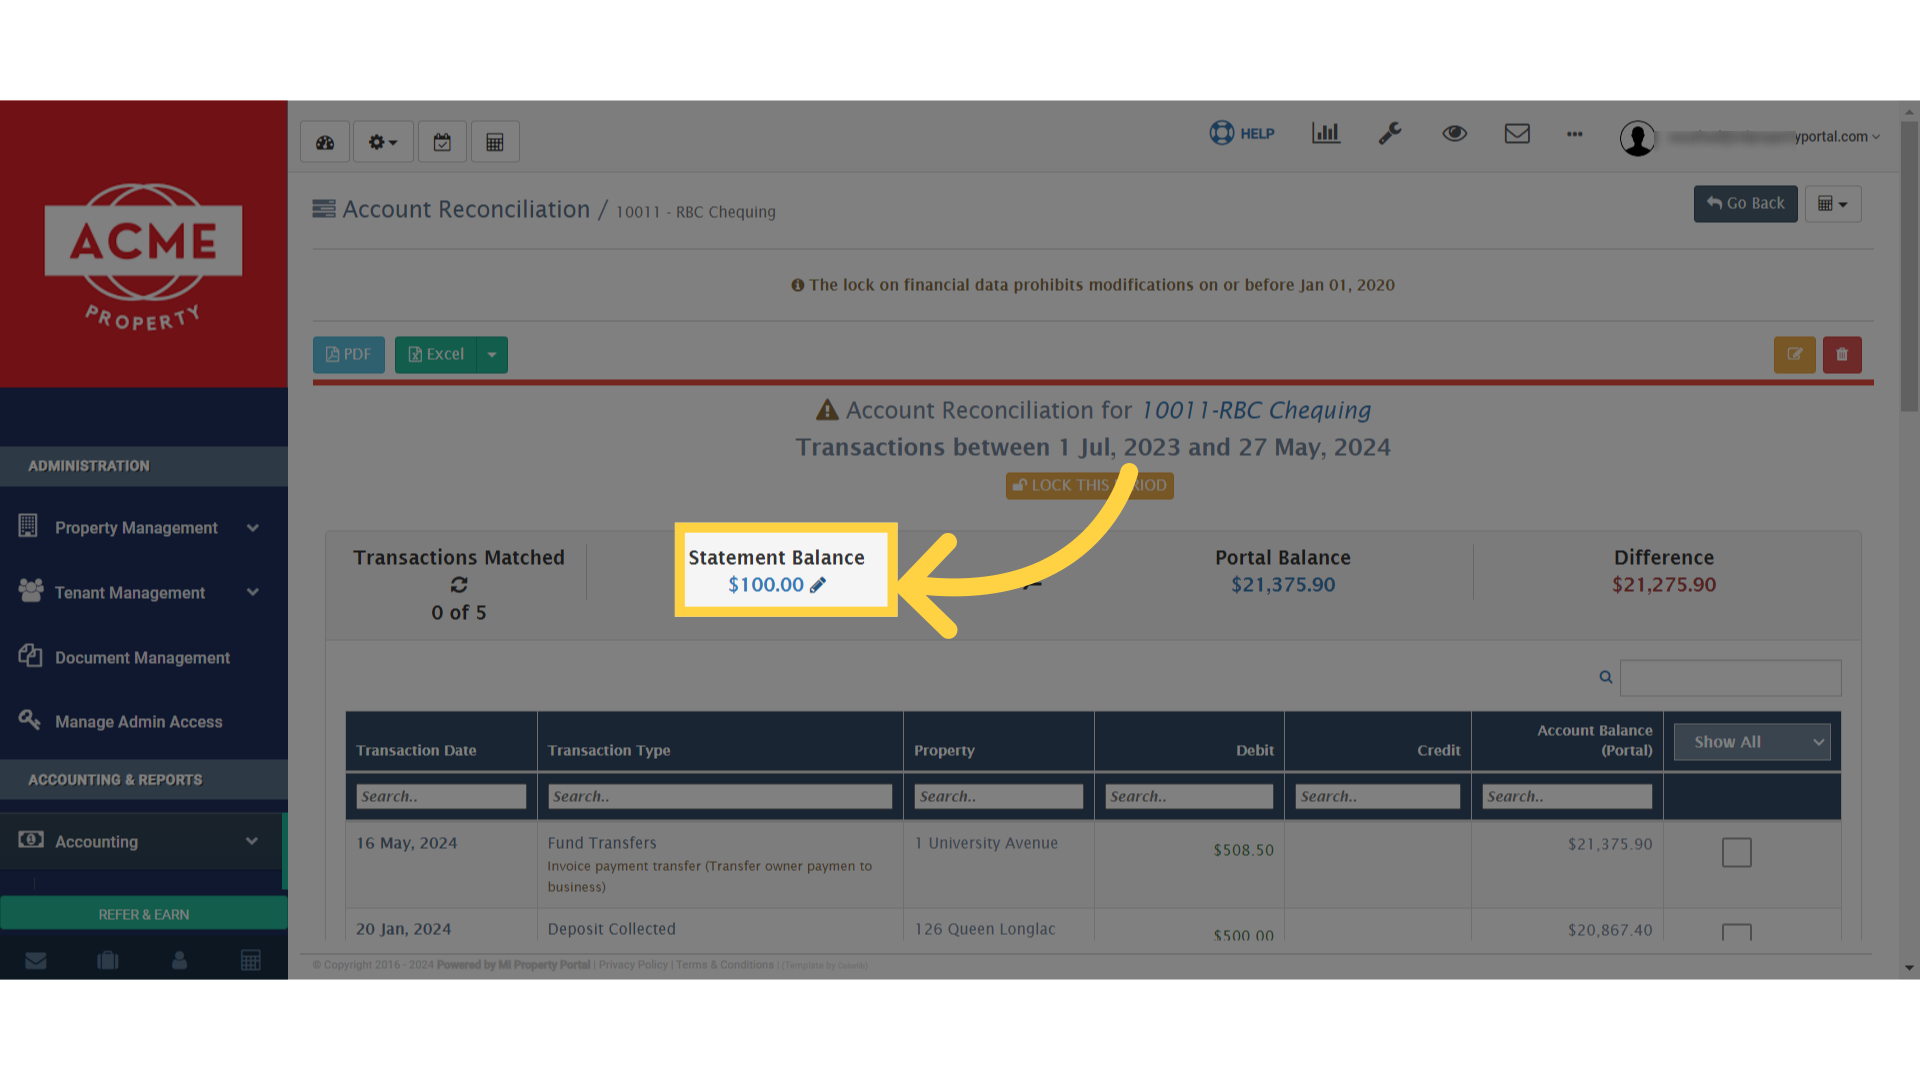Click the Credit column search field
This screenshot has width=1920, height=1080.
coord(1378,796)
